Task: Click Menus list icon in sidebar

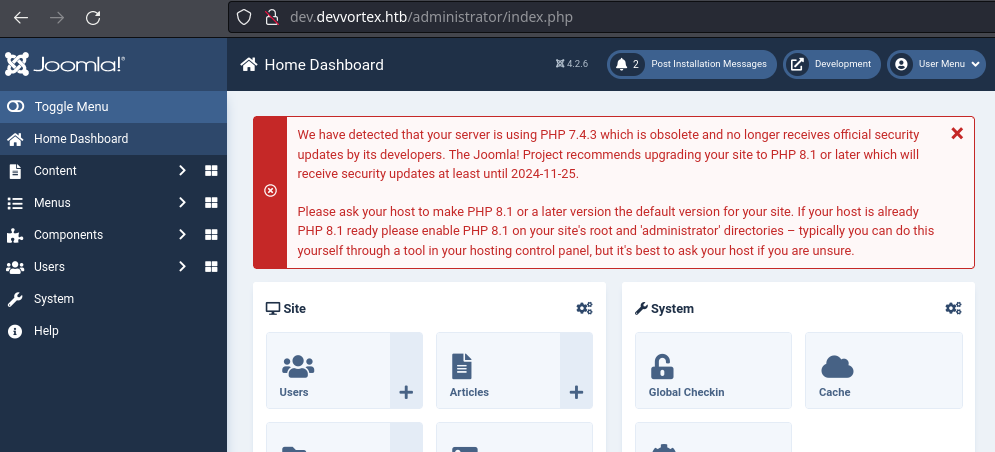Action: (x=15, y=203)
